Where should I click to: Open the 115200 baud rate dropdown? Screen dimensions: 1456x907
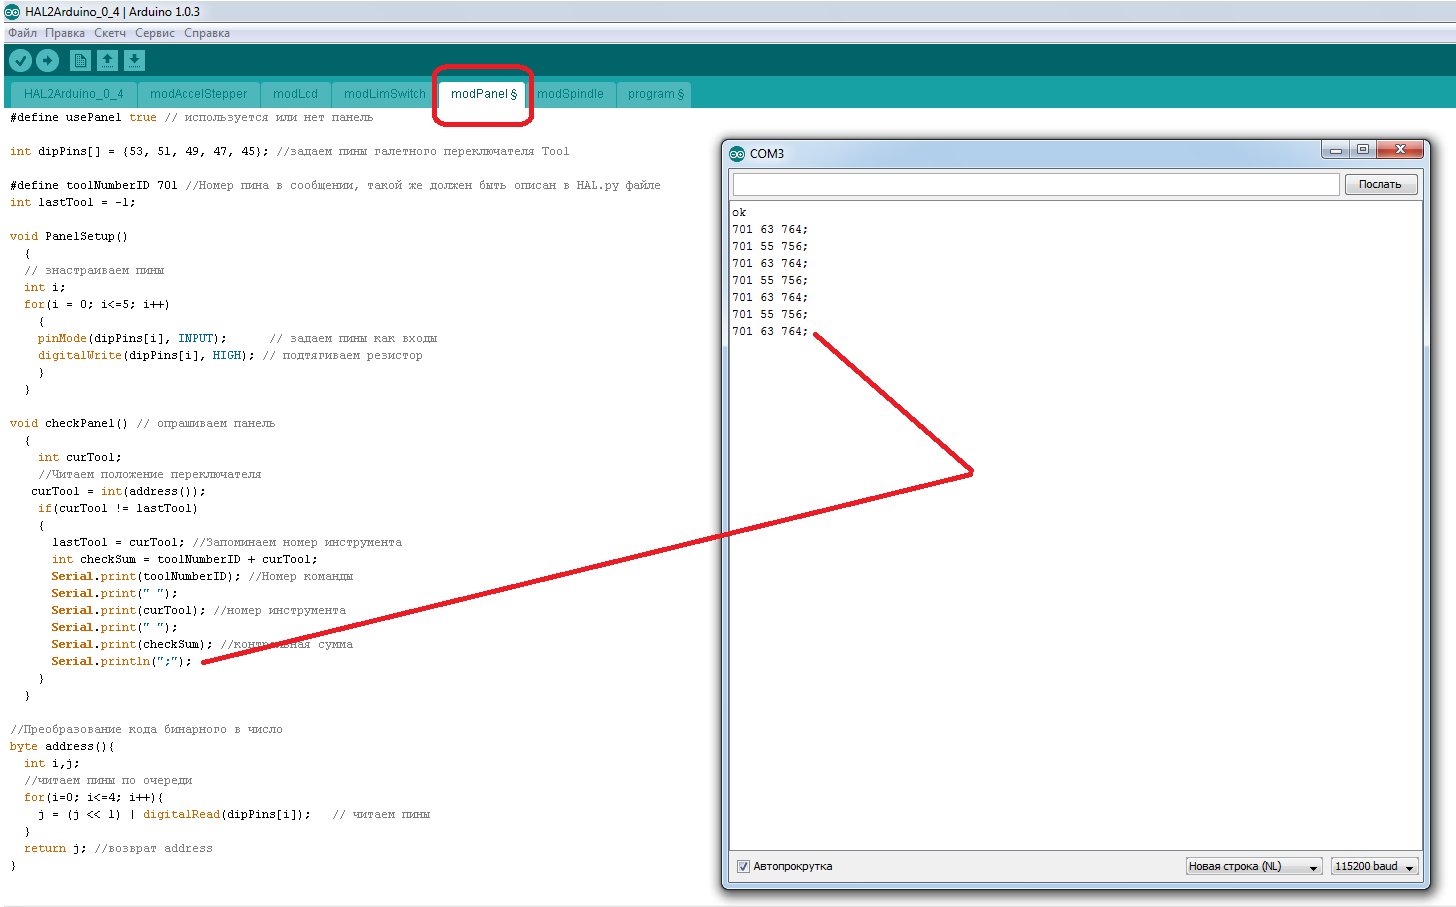tap(1375, 866)
